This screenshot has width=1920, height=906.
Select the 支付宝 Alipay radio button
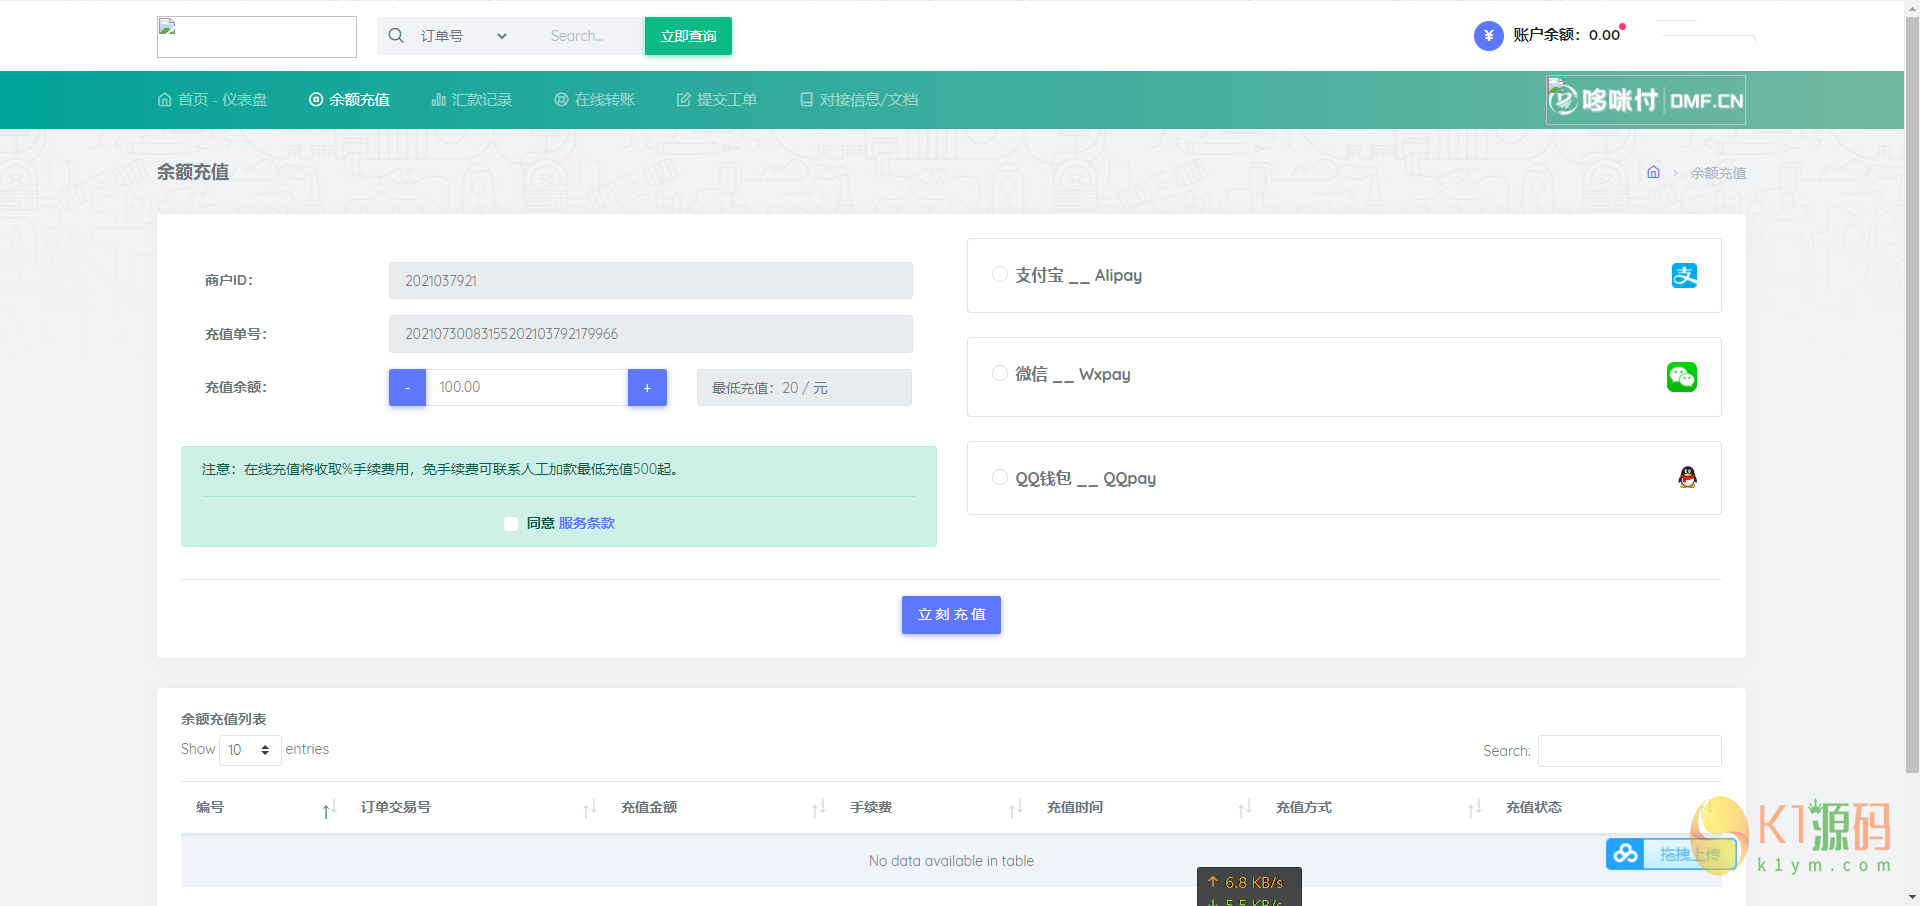pyautogui.click(x=1000, y=273)
